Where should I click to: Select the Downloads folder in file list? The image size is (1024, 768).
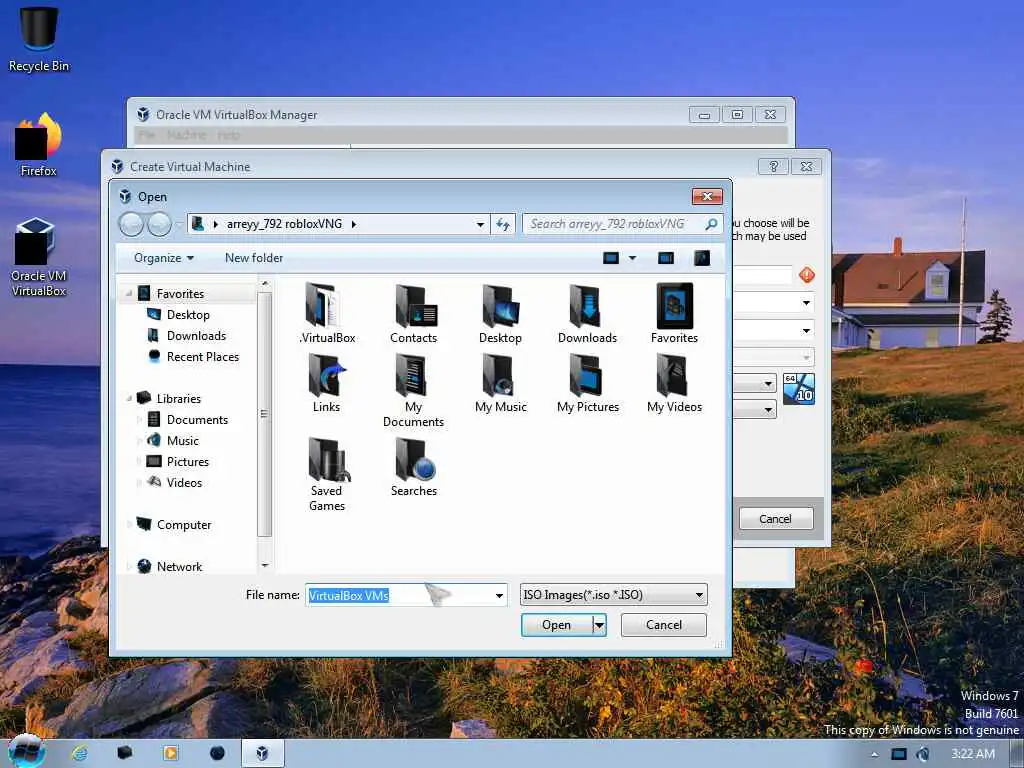coord(587,313)
